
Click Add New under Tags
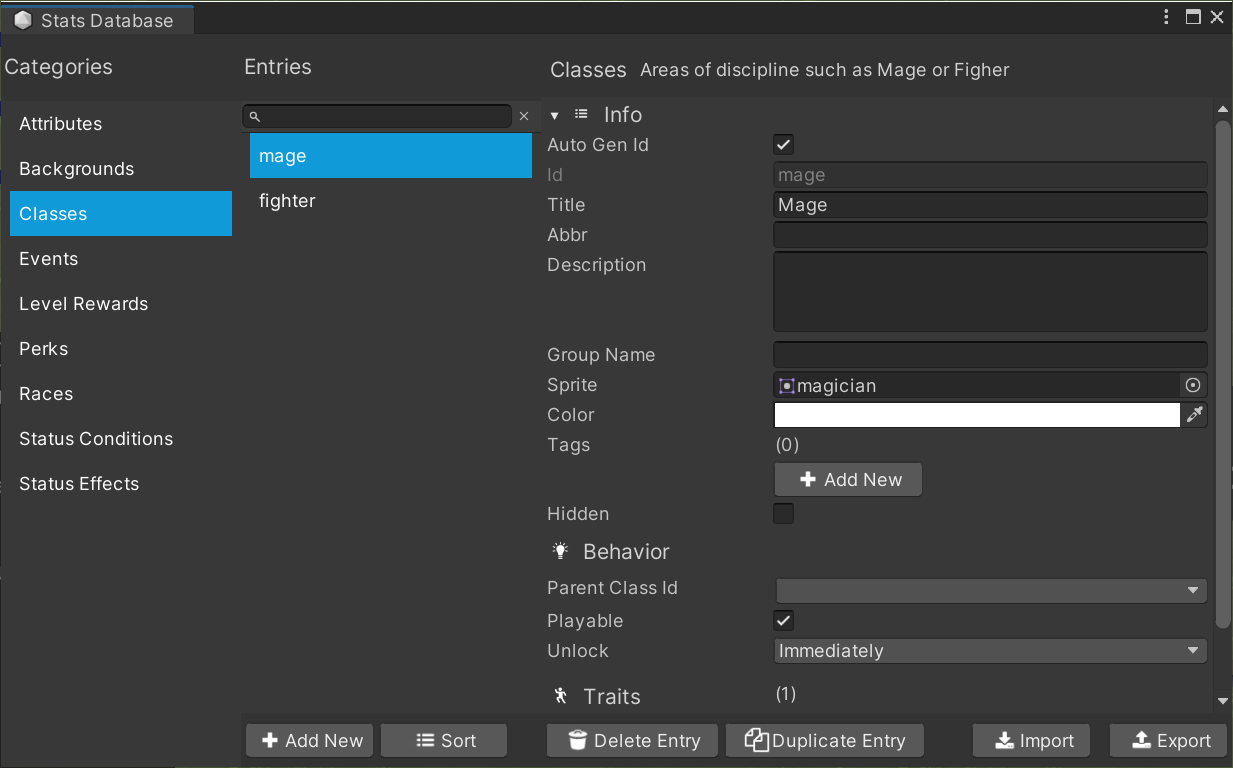click(x=848, y=480)
